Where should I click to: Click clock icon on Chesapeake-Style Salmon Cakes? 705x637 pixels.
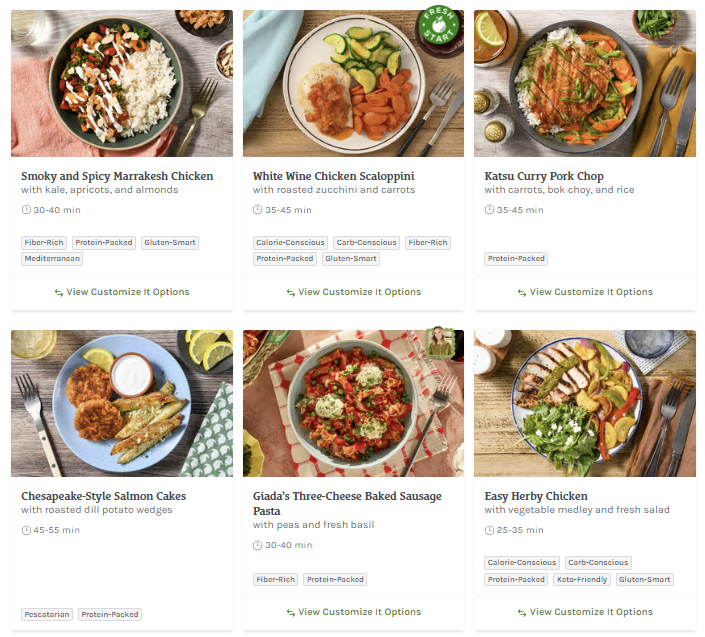tap(26, 530)
